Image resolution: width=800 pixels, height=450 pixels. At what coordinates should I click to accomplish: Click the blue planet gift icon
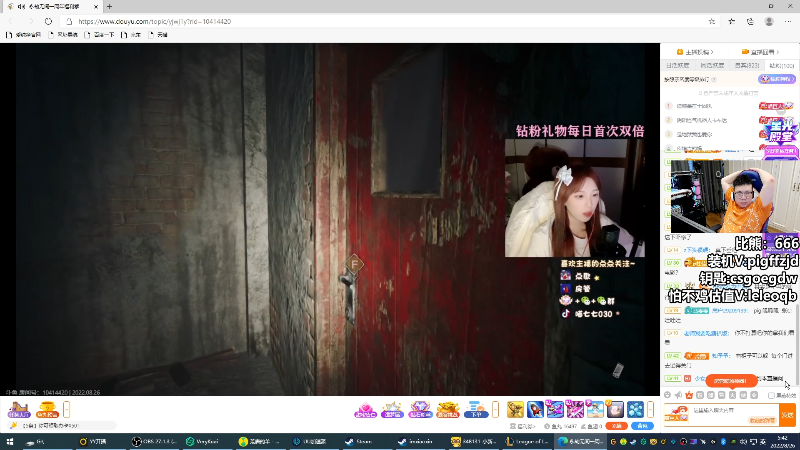[x=476, y=409]
